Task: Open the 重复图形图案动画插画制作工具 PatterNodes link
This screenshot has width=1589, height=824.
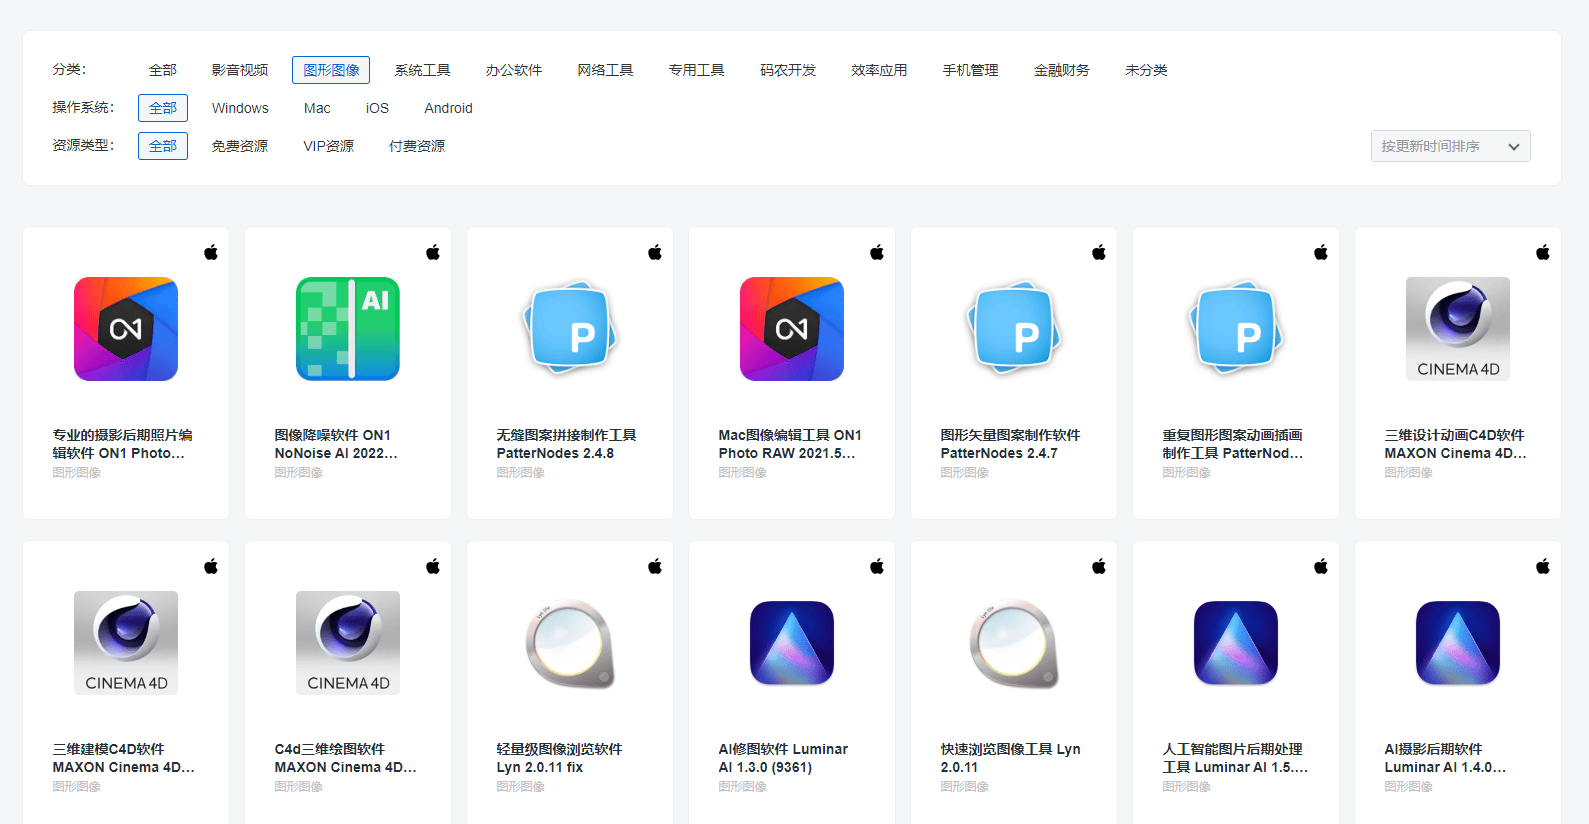Action: pyautogui.click(x=1233, y=444)
